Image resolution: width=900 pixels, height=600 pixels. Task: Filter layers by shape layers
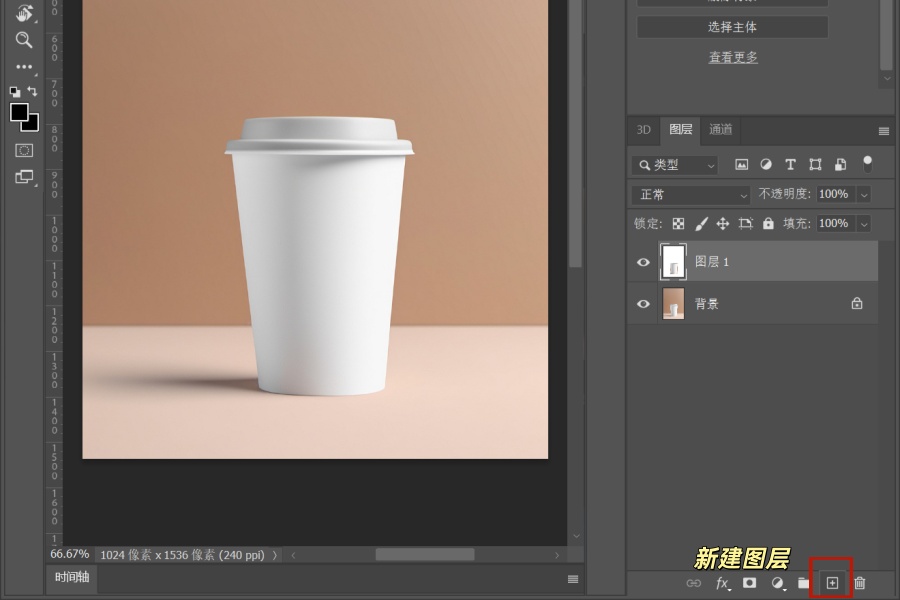point(815,165)
